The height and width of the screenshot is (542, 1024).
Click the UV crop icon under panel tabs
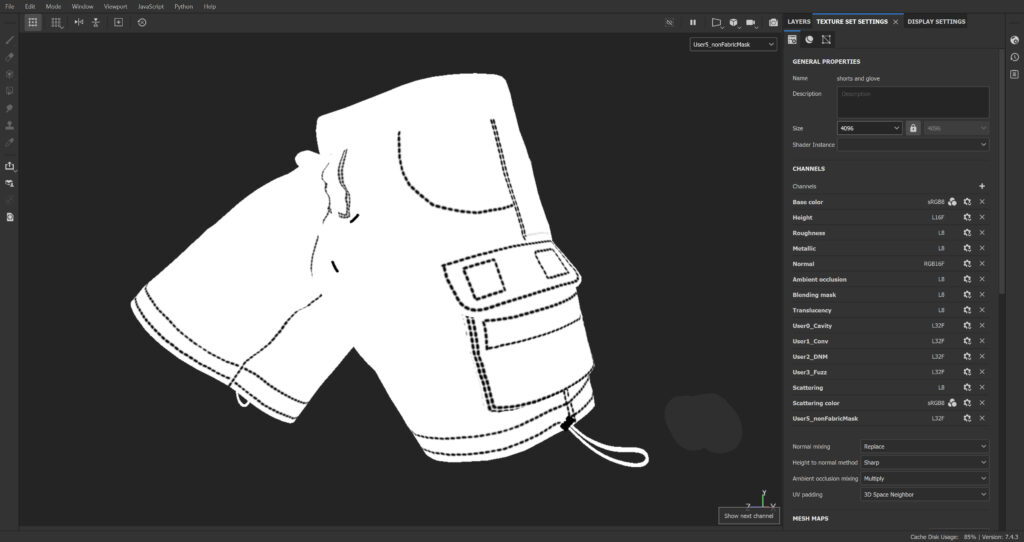826,39
